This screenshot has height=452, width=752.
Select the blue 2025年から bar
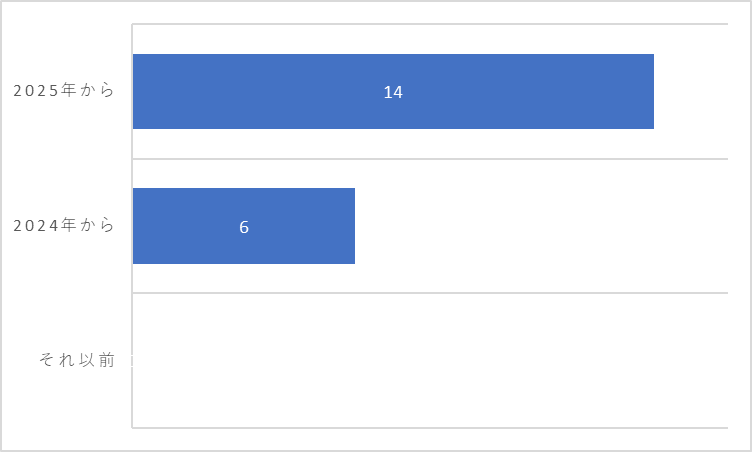point(393,91)
